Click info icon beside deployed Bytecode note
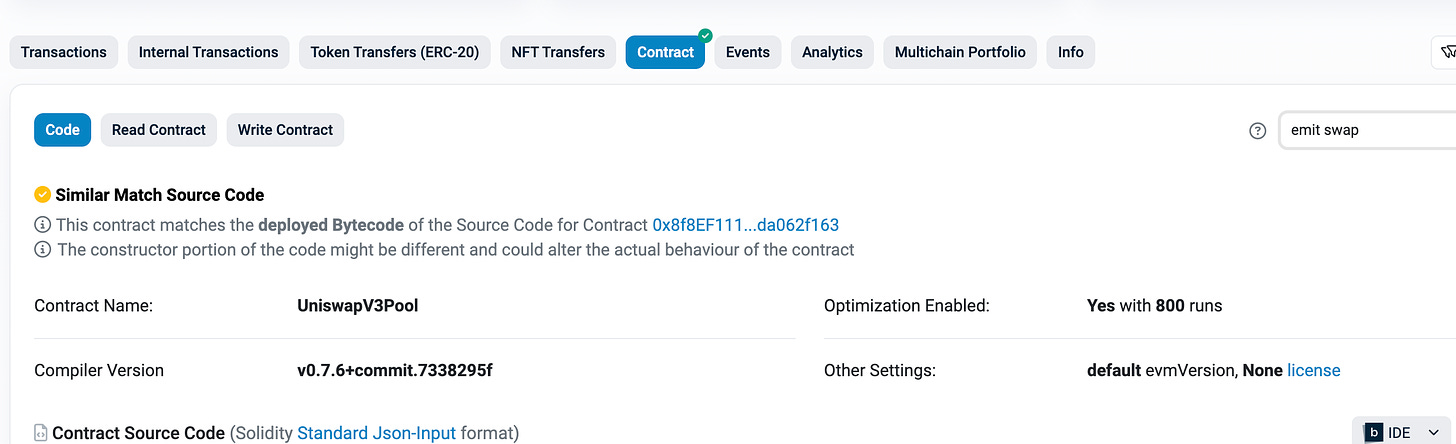The width and height of the screenshot is (1456, 444). tap(42, 225)
